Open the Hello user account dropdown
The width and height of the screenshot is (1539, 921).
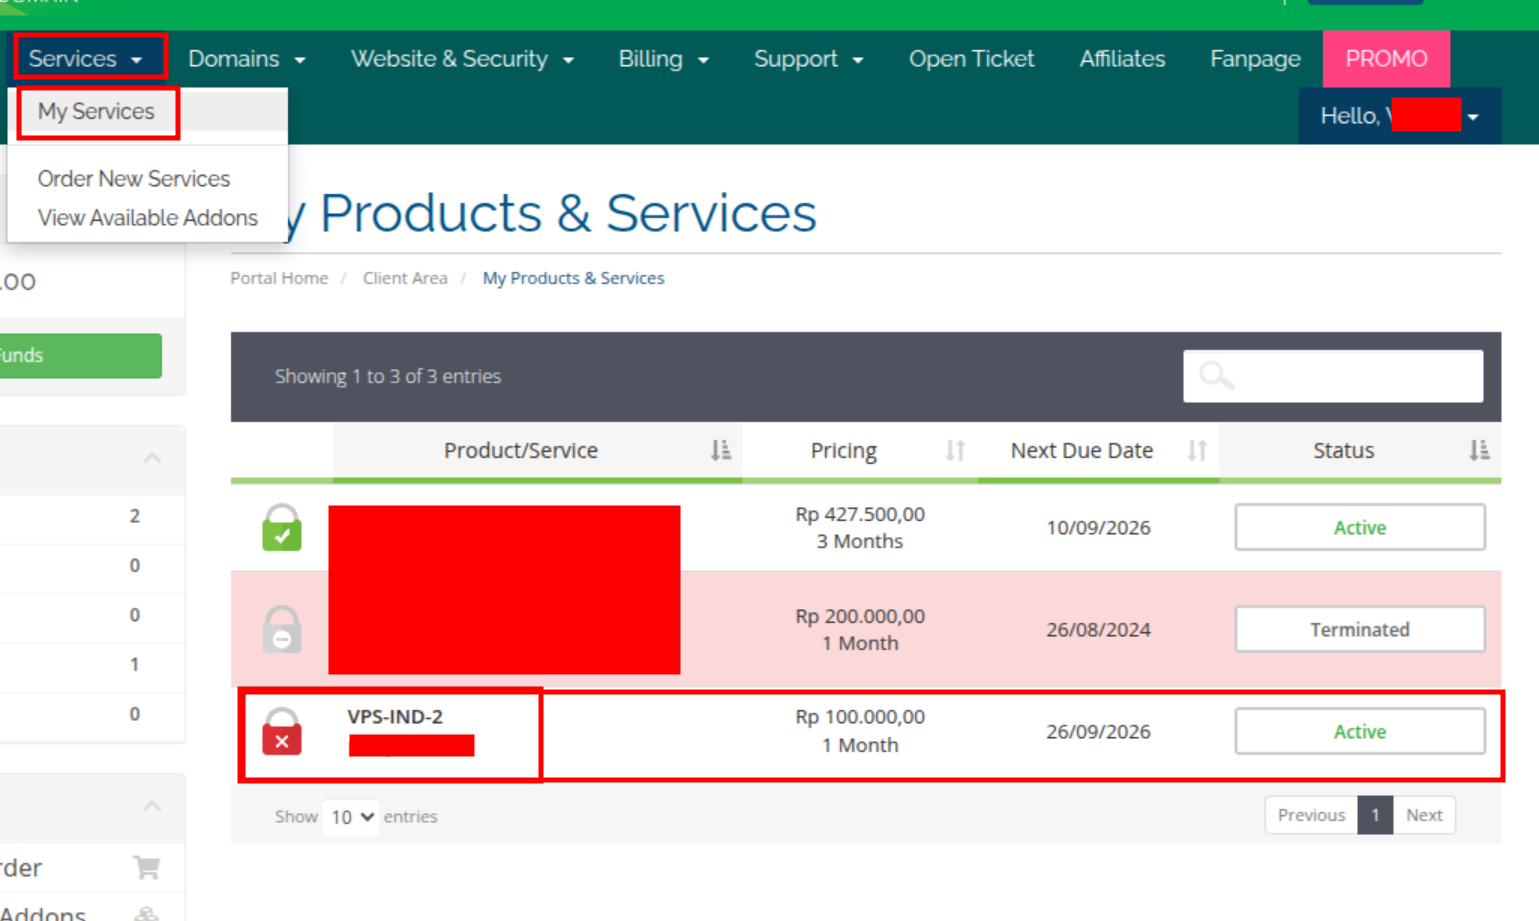coord(1399,116)
